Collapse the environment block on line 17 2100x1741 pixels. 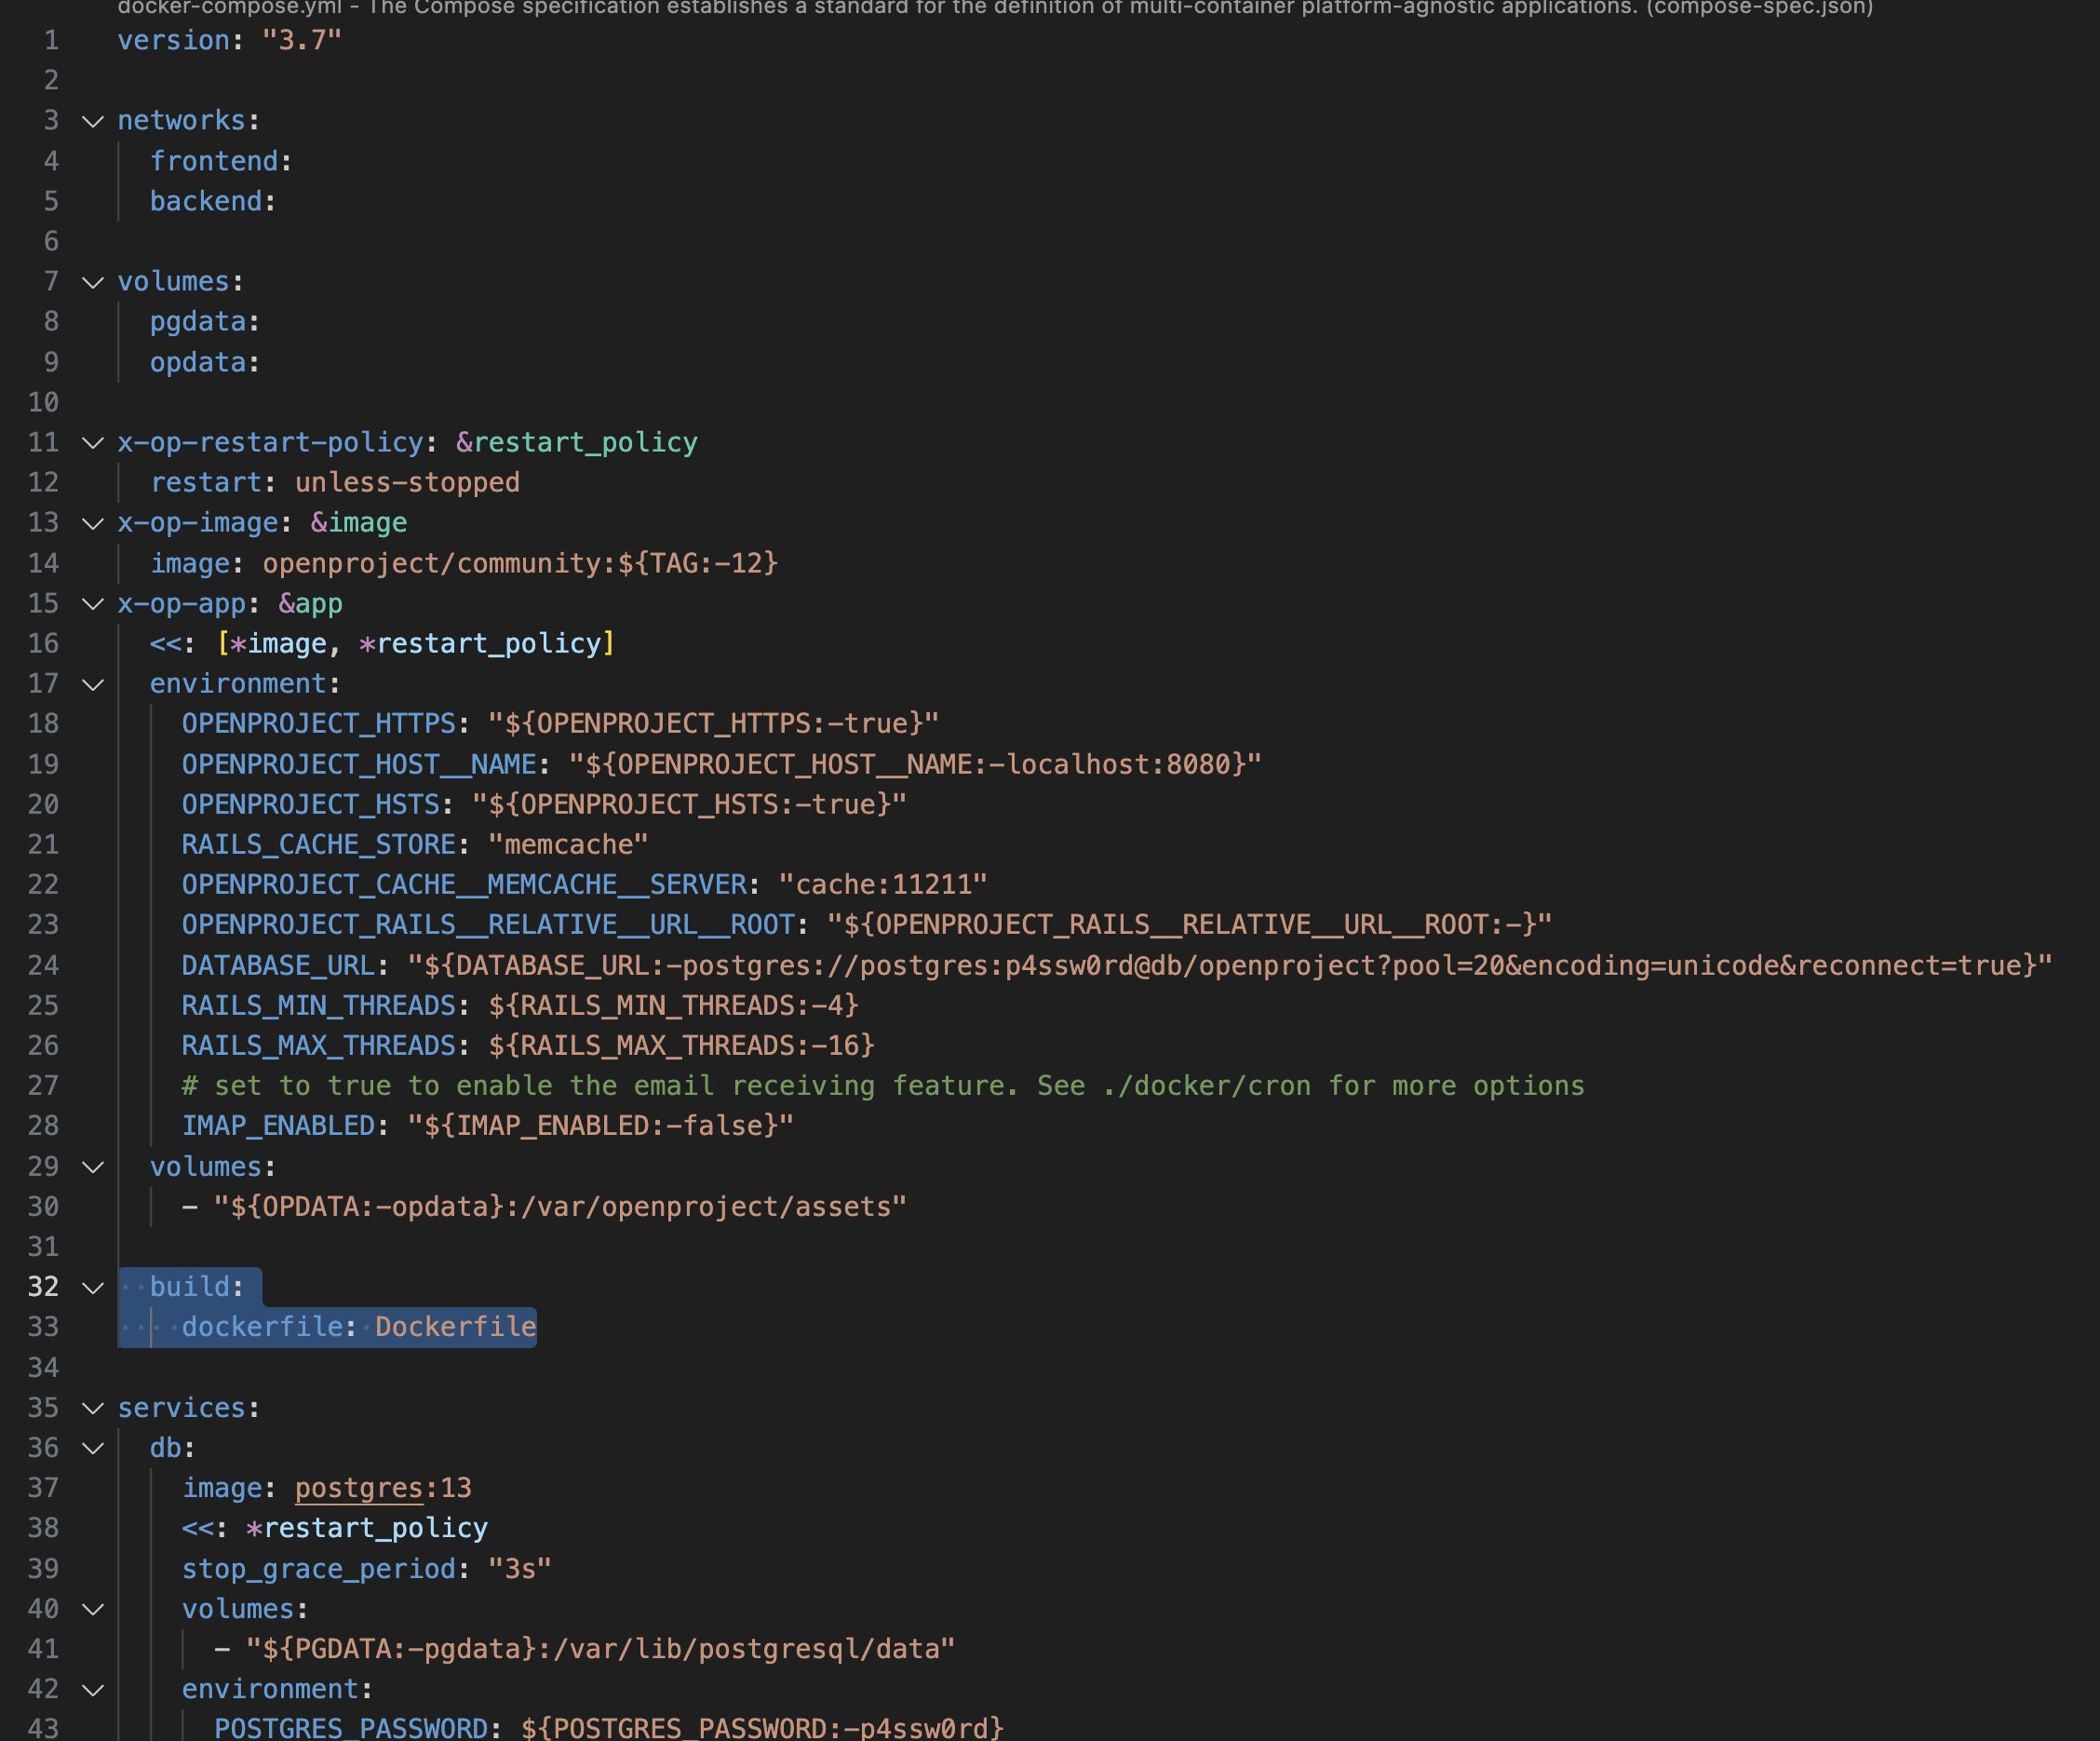point(93,684)
